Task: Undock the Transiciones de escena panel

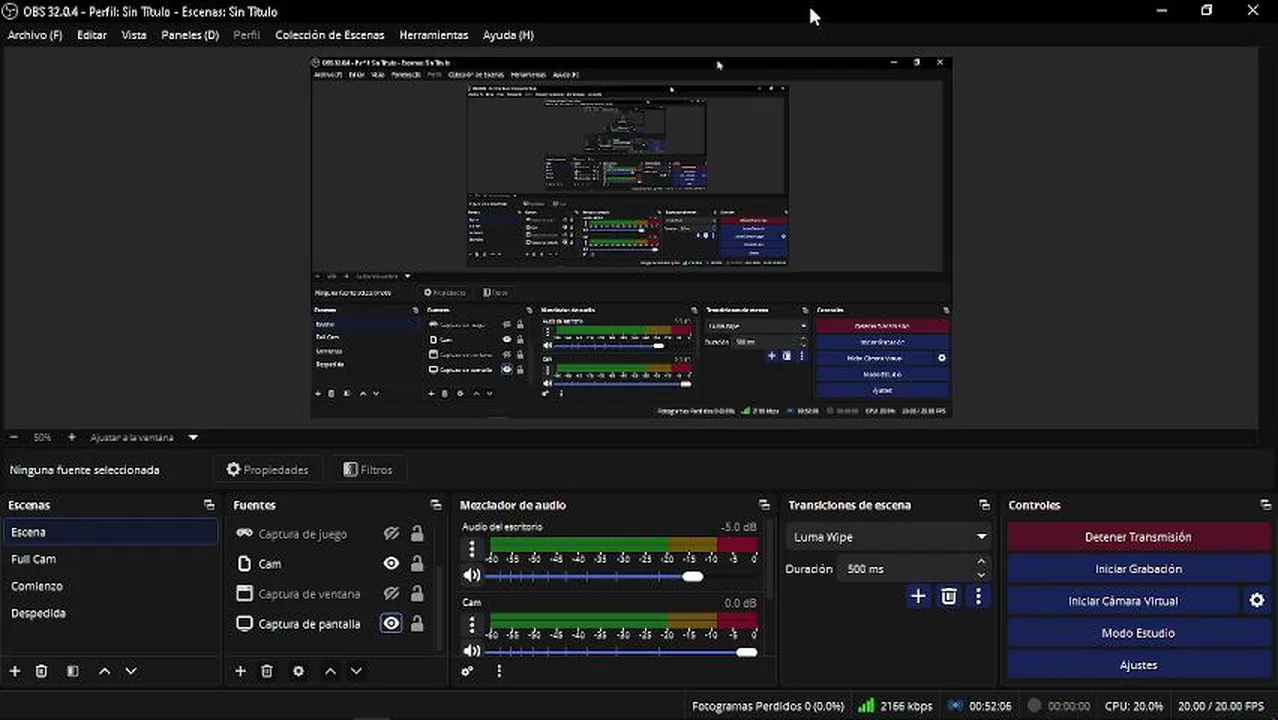Action: [984, 505]
